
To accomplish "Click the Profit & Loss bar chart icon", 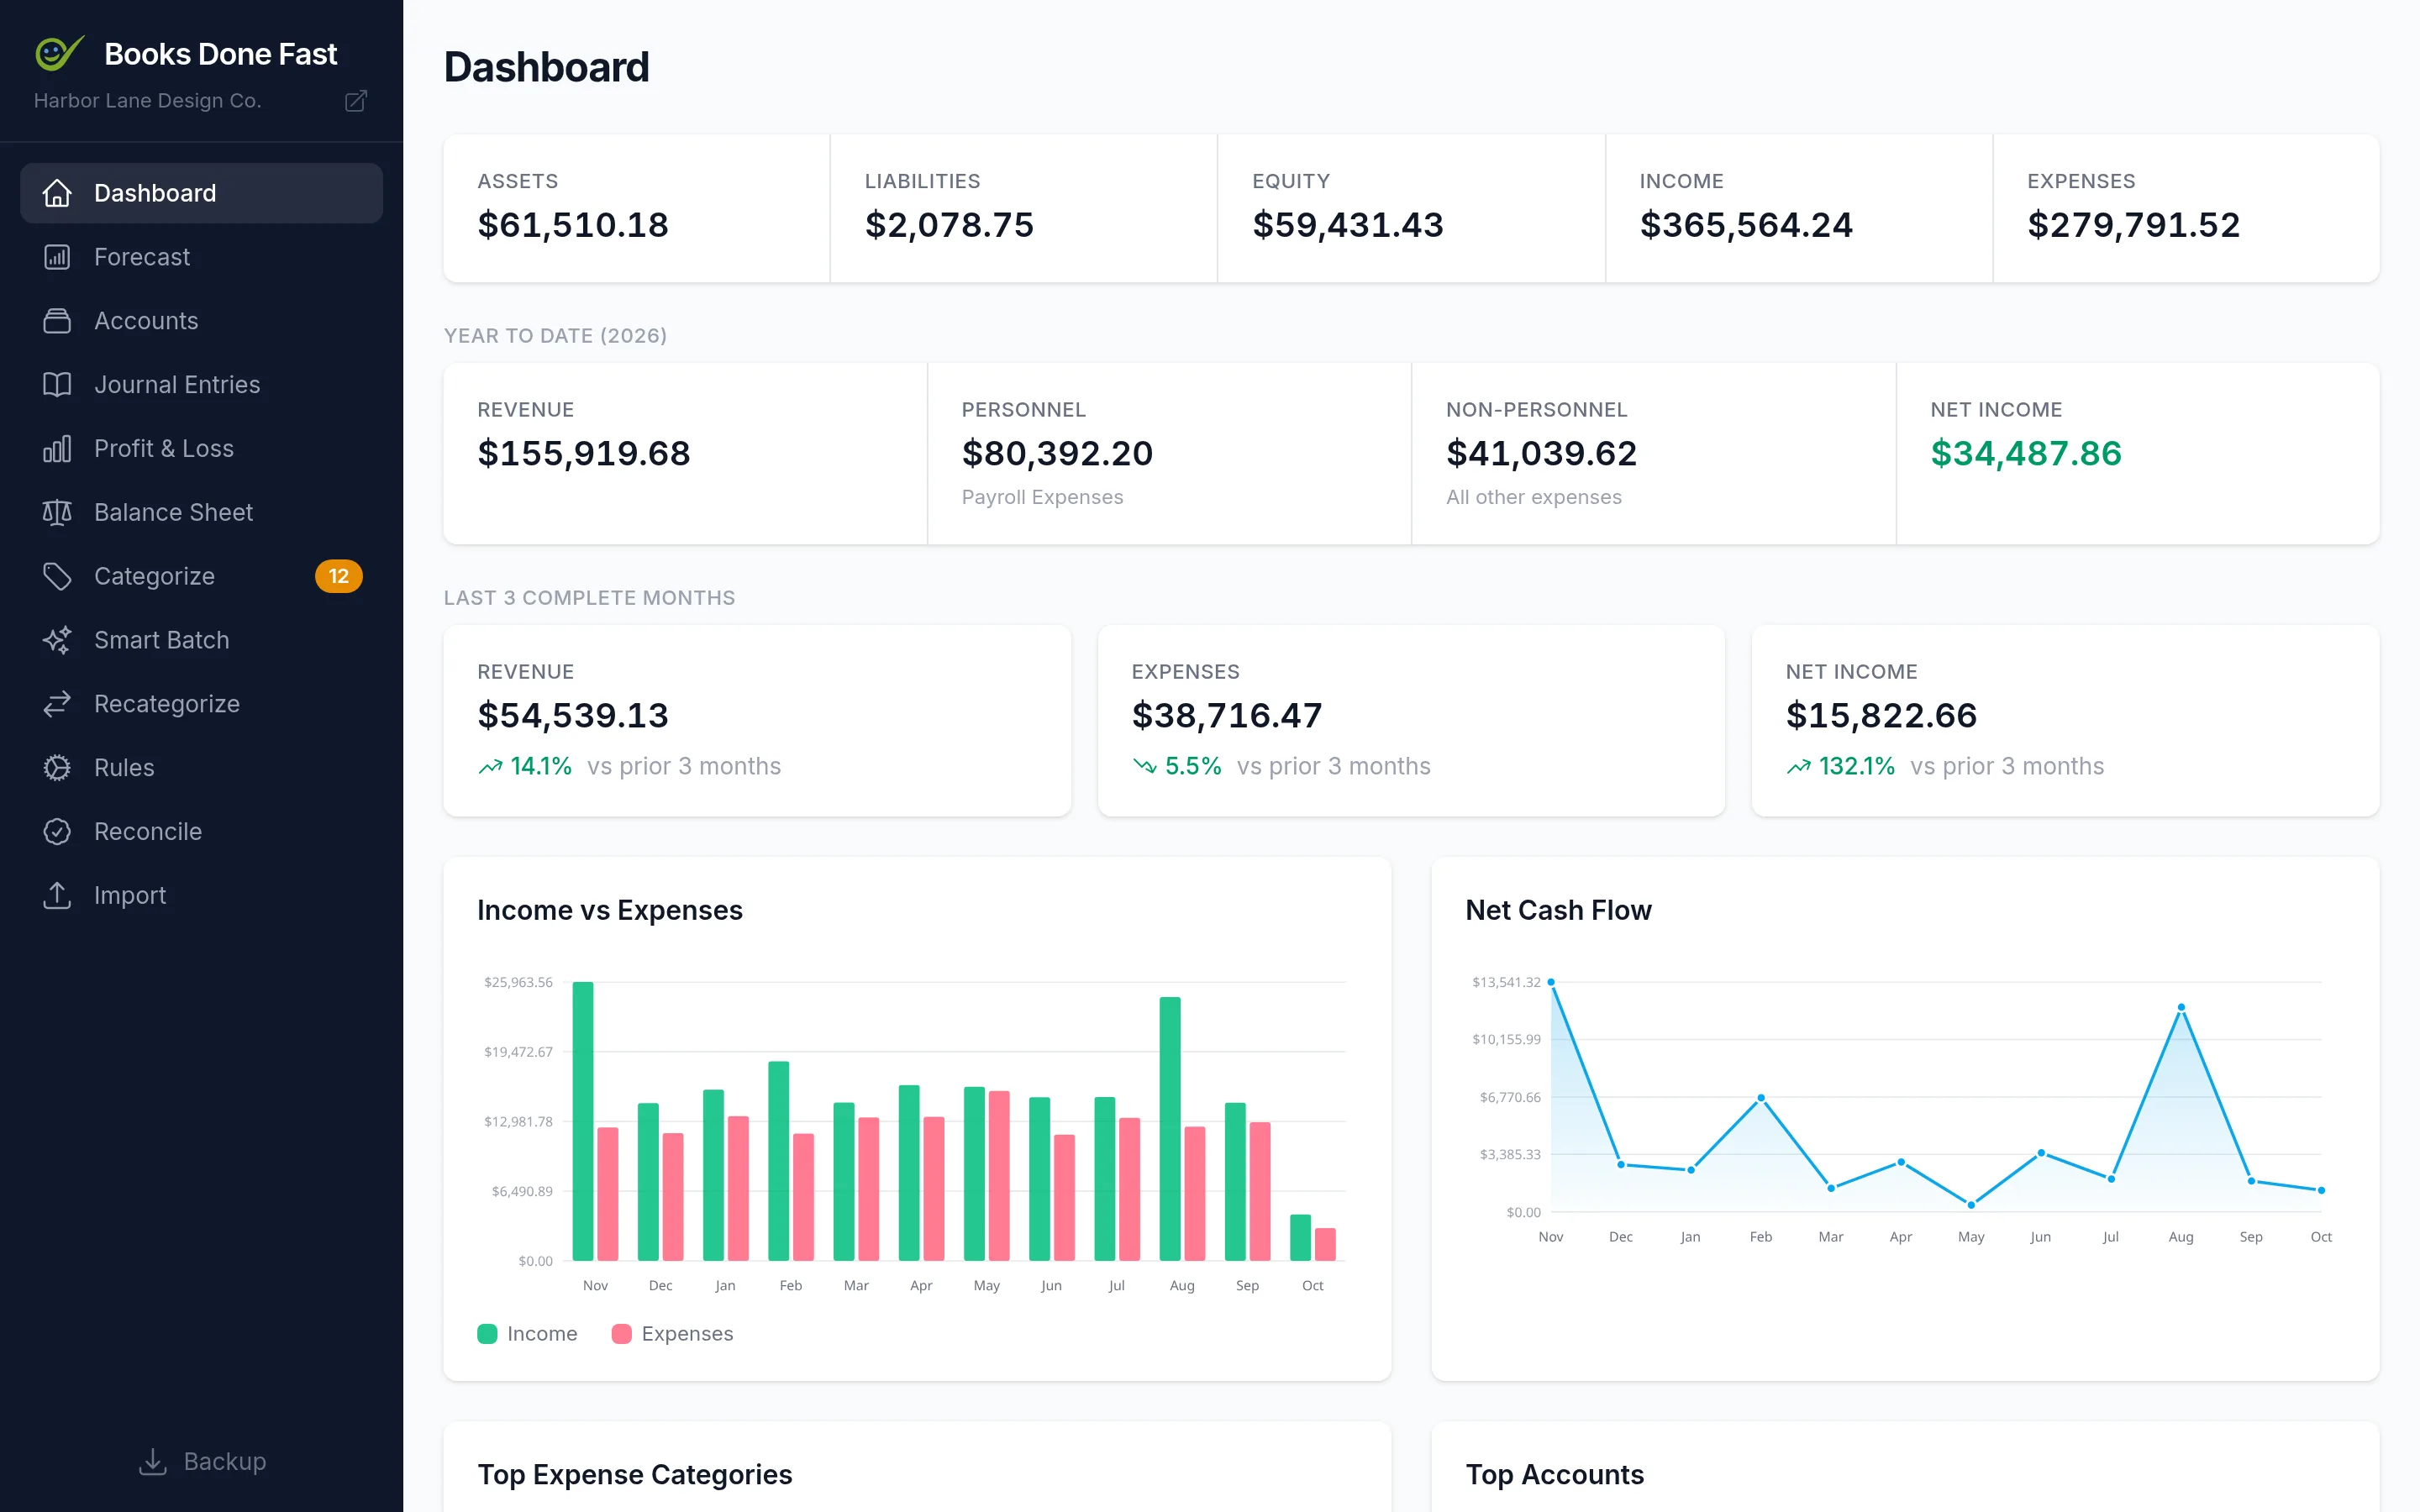I will (57, 449).
